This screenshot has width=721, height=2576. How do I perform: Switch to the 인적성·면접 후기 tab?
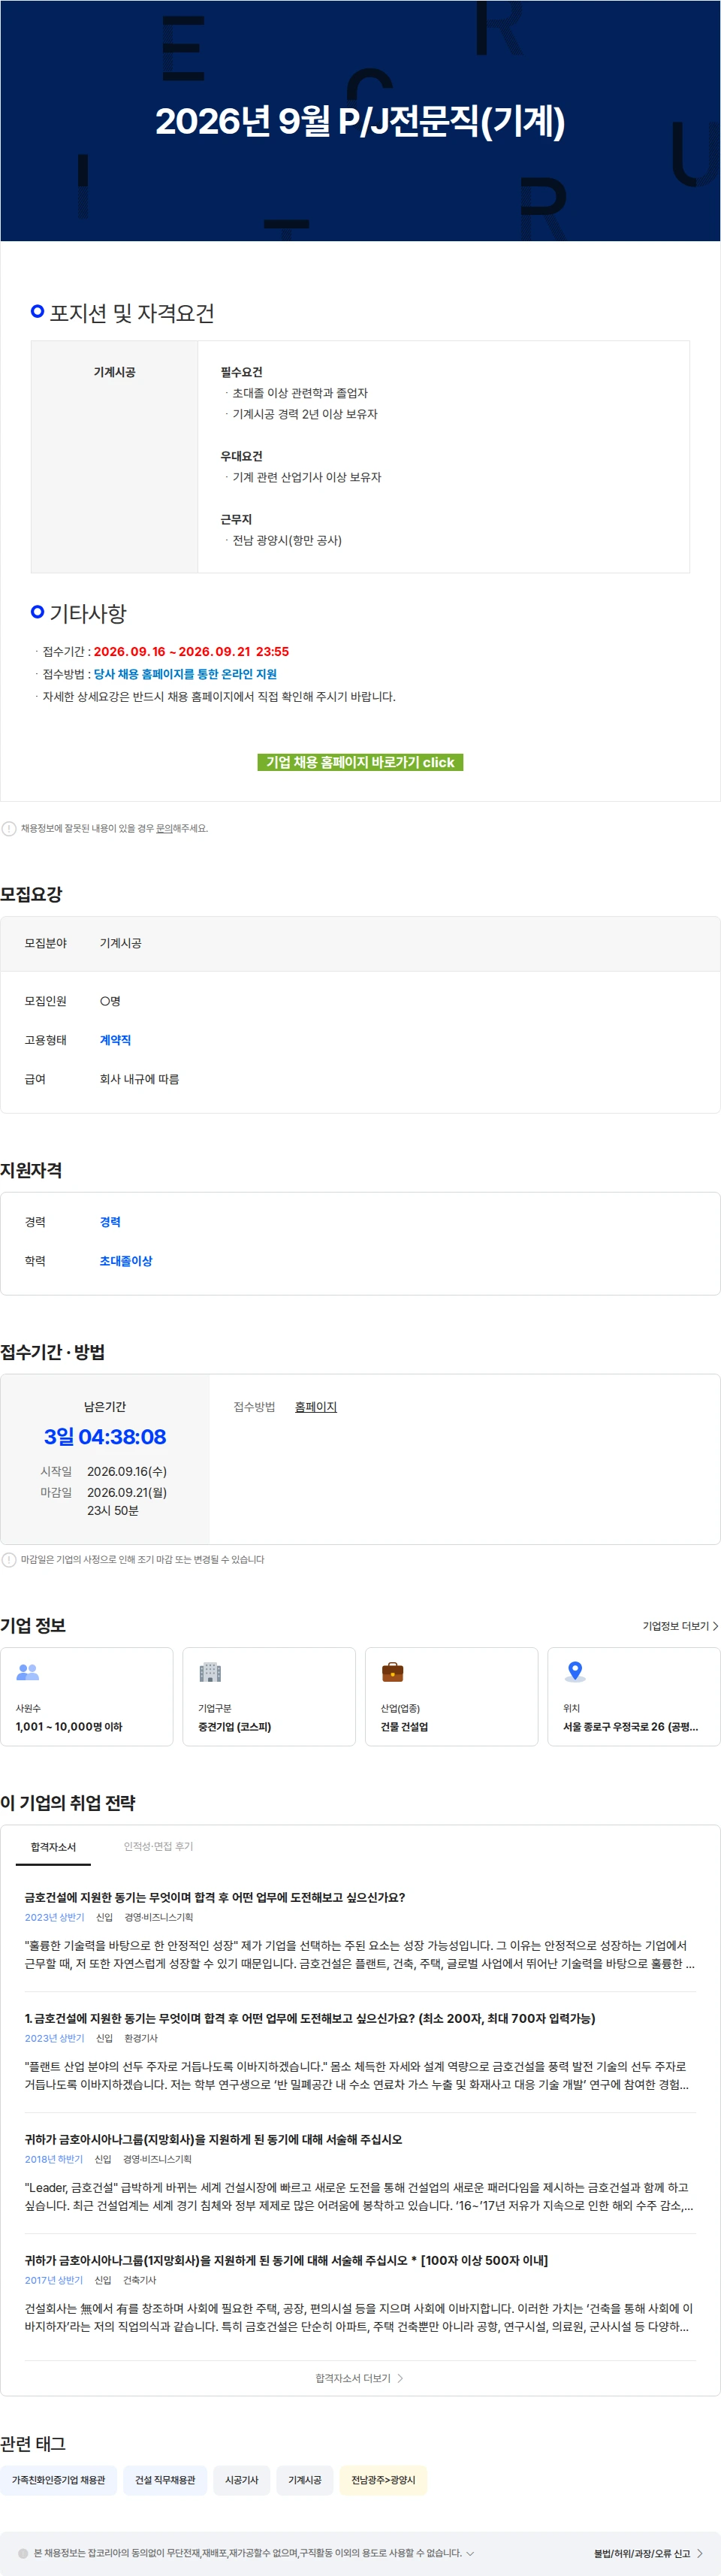click(158, 1846)
